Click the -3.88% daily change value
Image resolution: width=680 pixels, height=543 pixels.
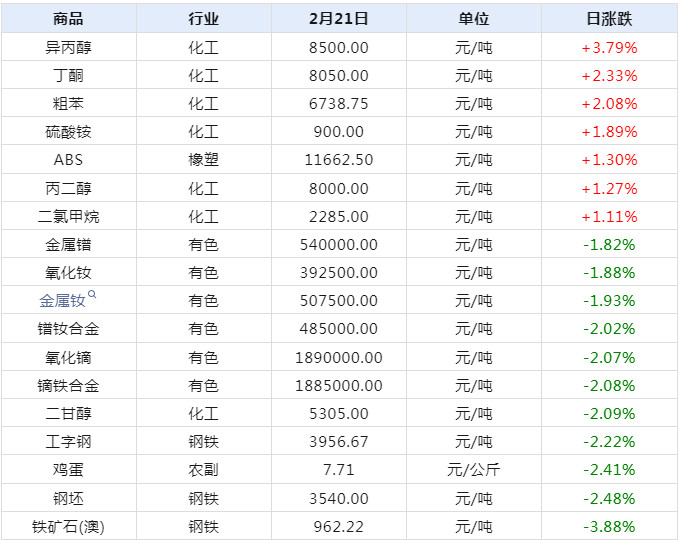pos(609,527)
